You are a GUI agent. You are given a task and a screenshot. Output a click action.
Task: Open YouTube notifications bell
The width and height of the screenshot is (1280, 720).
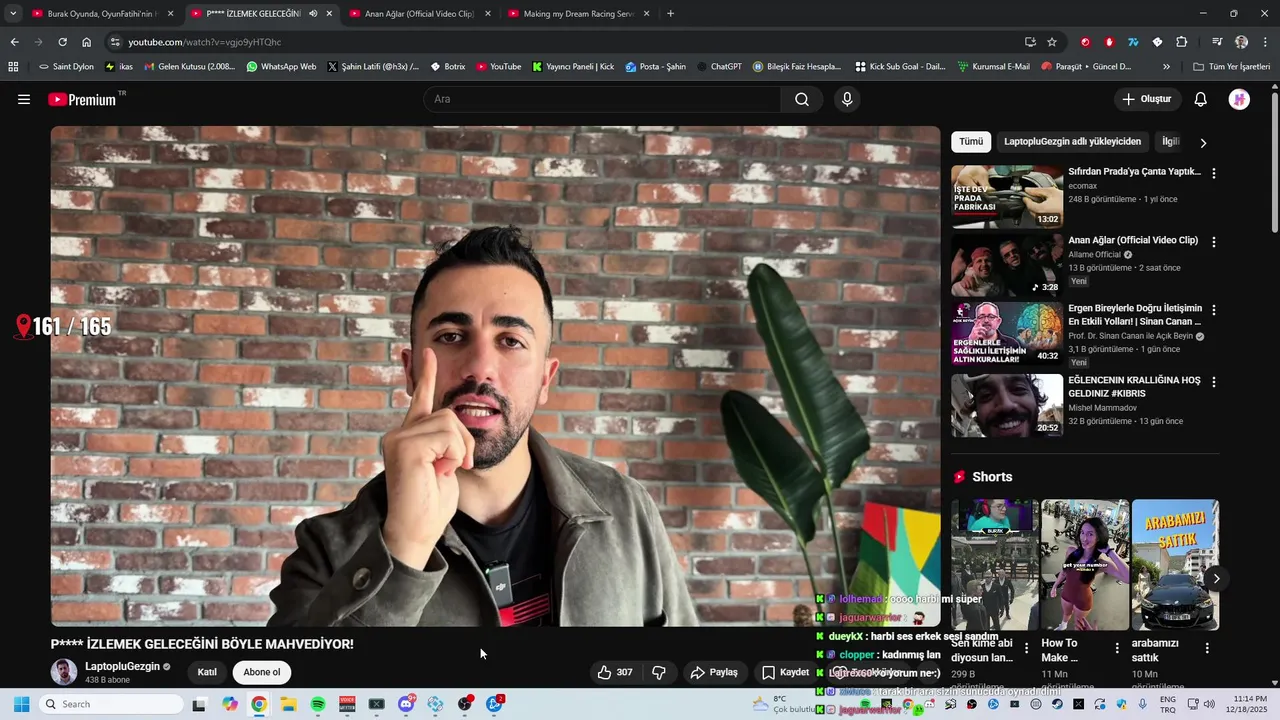[1201, 99]
